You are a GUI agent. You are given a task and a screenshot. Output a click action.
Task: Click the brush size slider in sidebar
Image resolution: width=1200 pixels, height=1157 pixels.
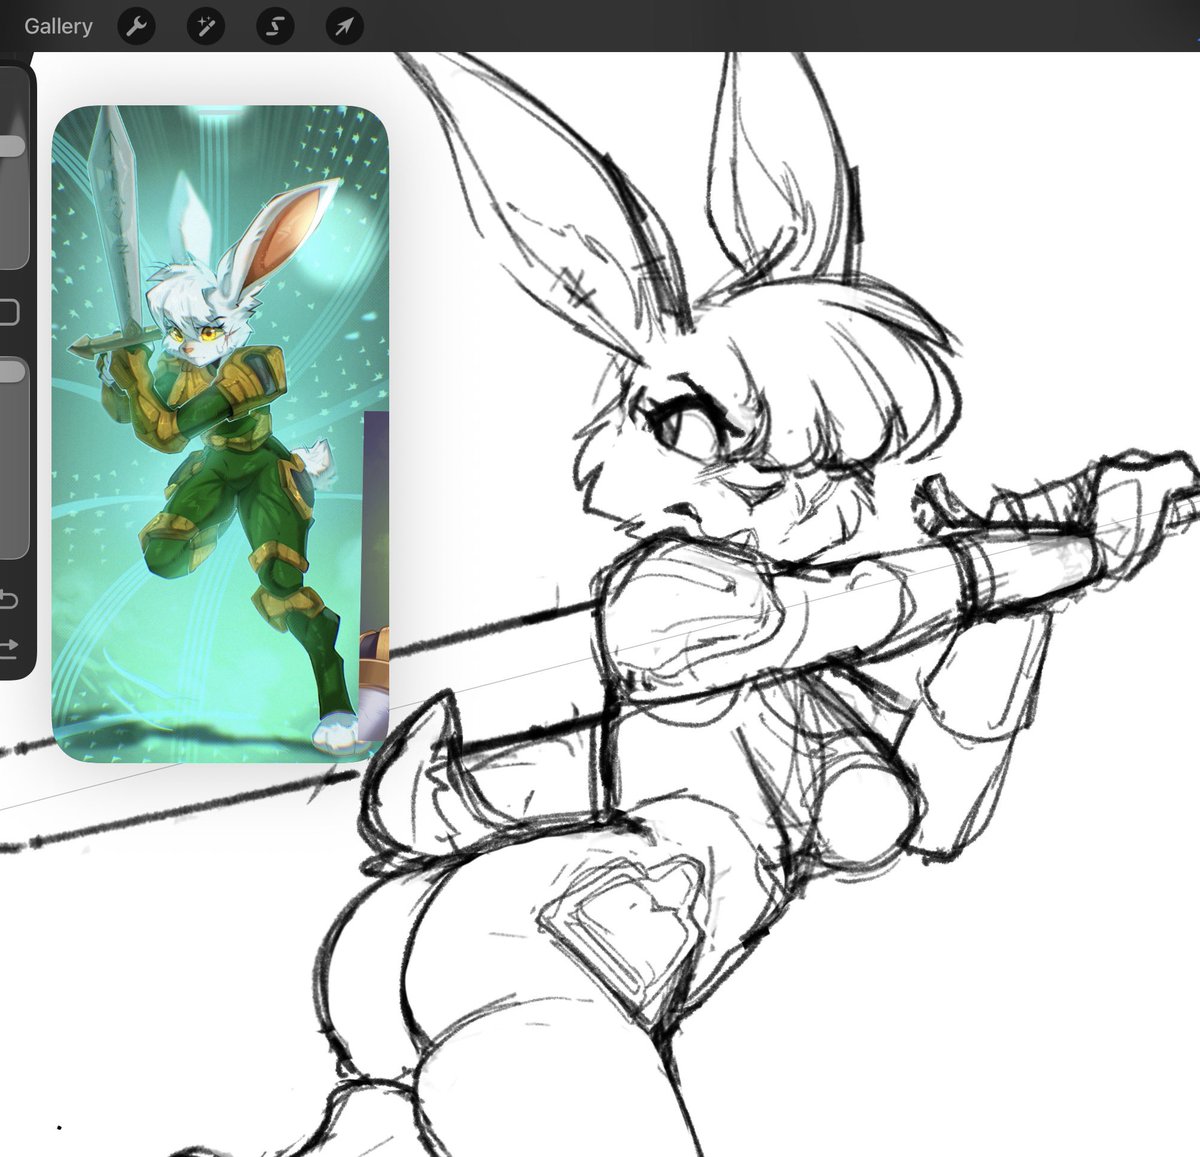[x=12, y=168]
